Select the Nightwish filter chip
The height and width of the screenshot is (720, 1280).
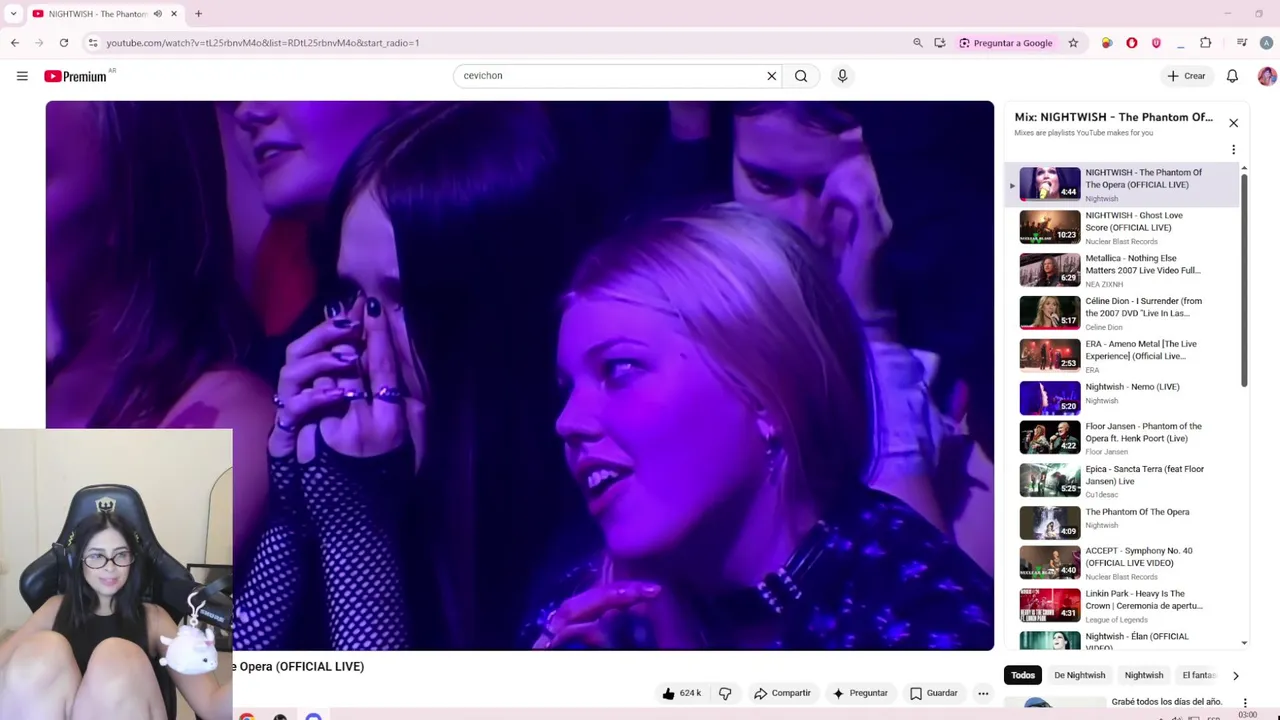point(1143,675)
